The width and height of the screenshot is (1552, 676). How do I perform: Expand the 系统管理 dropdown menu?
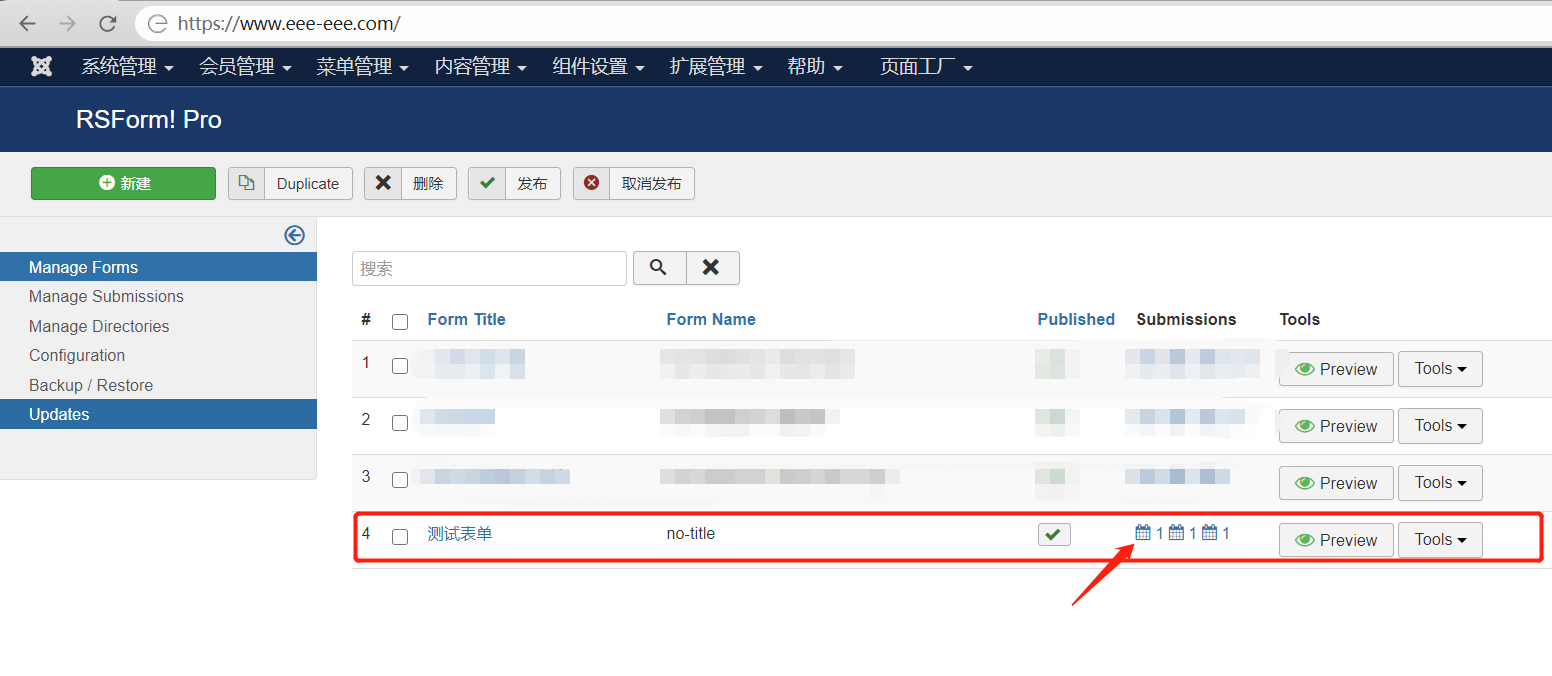[x=127, y=67]
